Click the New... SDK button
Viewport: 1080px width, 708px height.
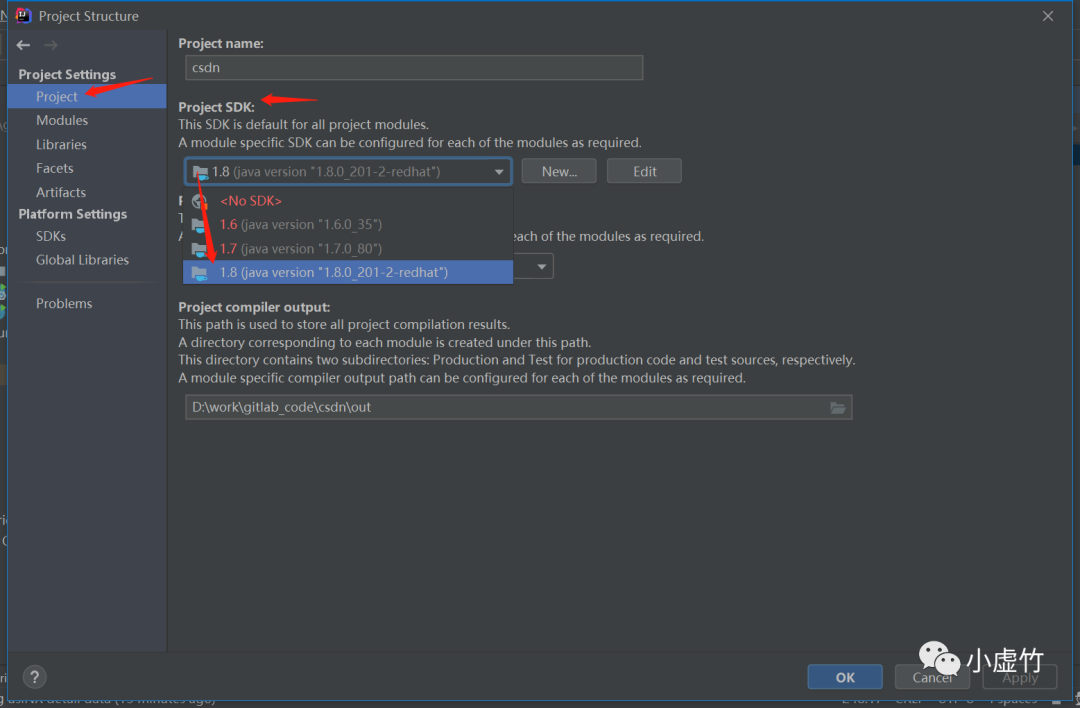(559, 171)
